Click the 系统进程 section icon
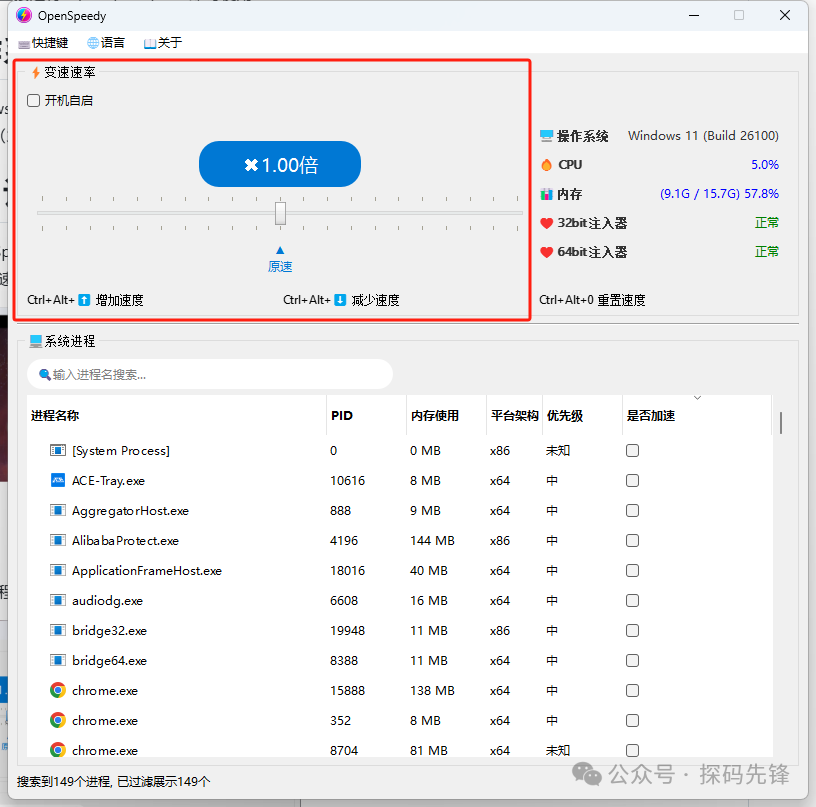This screenshot has height=807, width=816. coord(35,341)
